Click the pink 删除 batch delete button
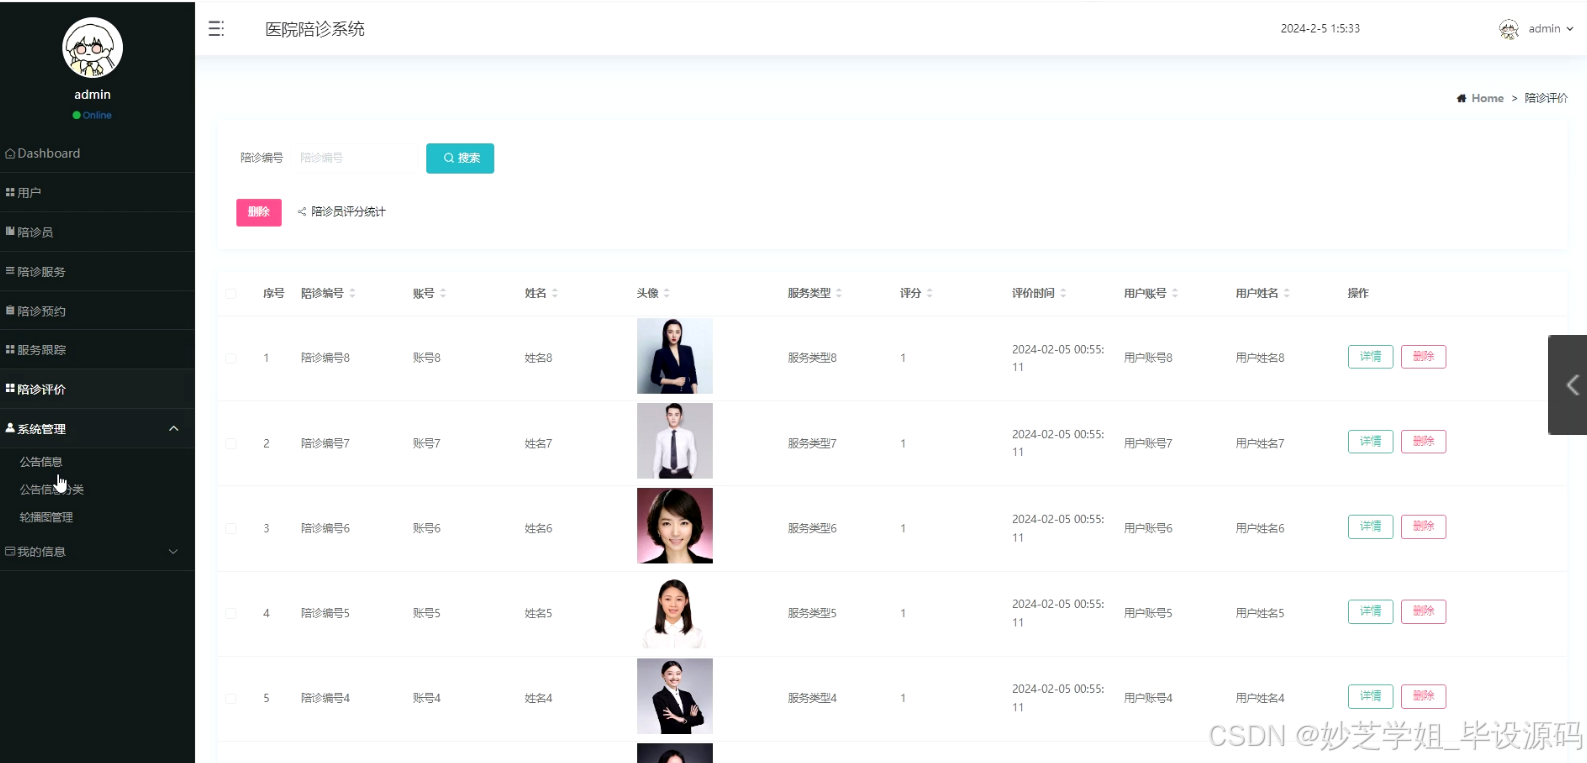 [x=259, y=212]
